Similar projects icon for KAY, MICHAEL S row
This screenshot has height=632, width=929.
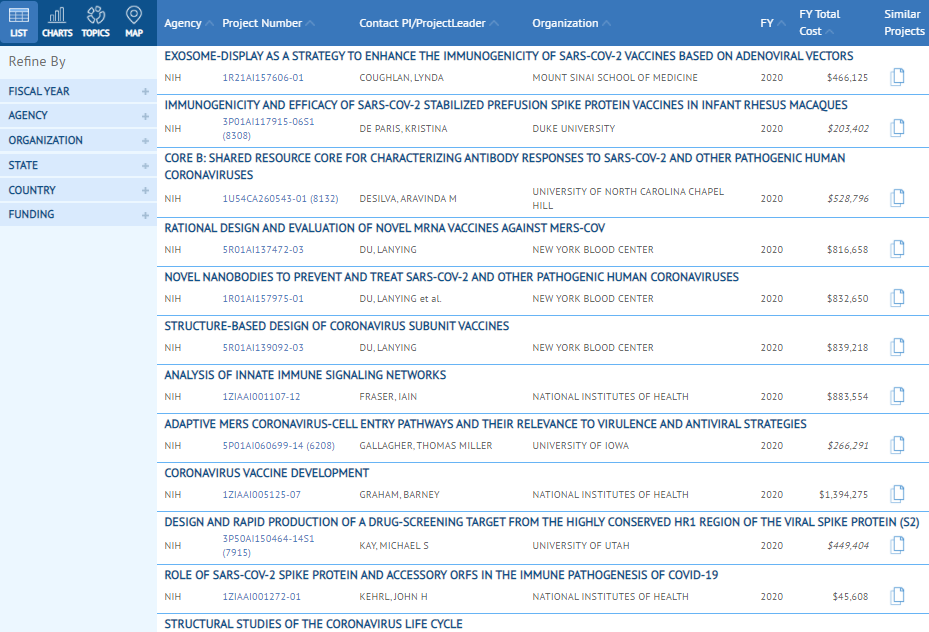coord(898,545)
